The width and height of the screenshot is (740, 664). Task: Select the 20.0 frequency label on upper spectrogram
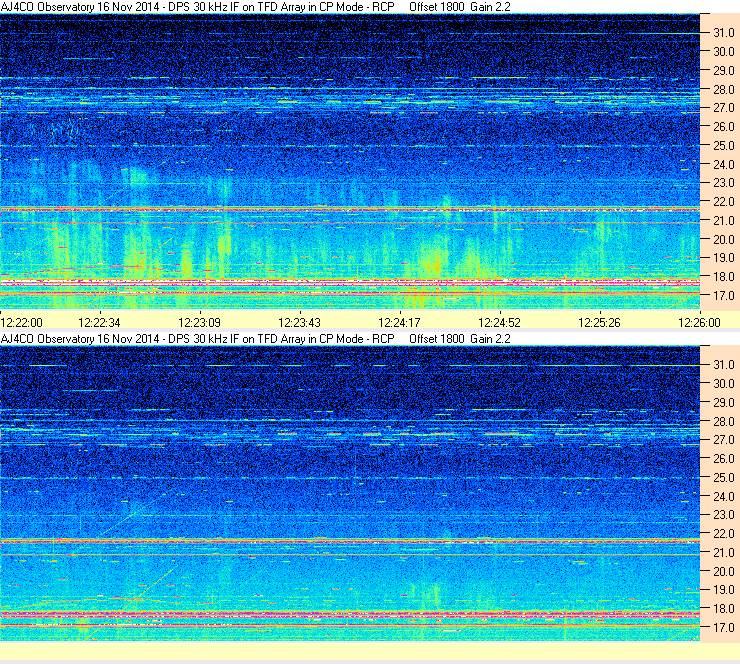point(724,240)
